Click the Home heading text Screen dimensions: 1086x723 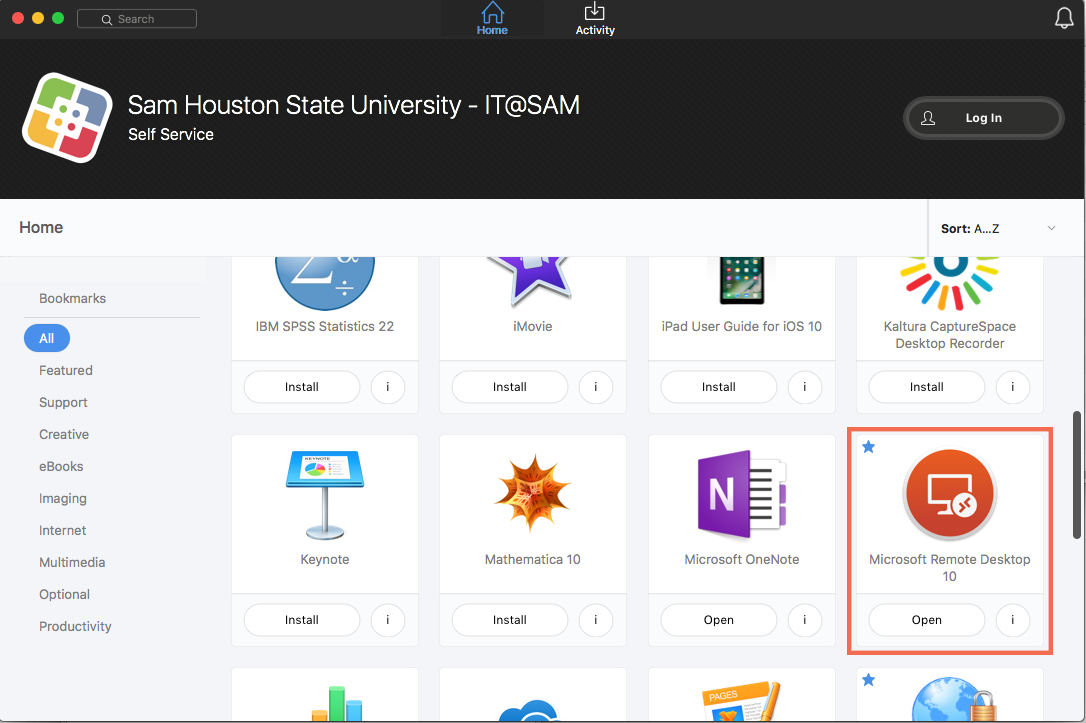[x=41, y=227]
